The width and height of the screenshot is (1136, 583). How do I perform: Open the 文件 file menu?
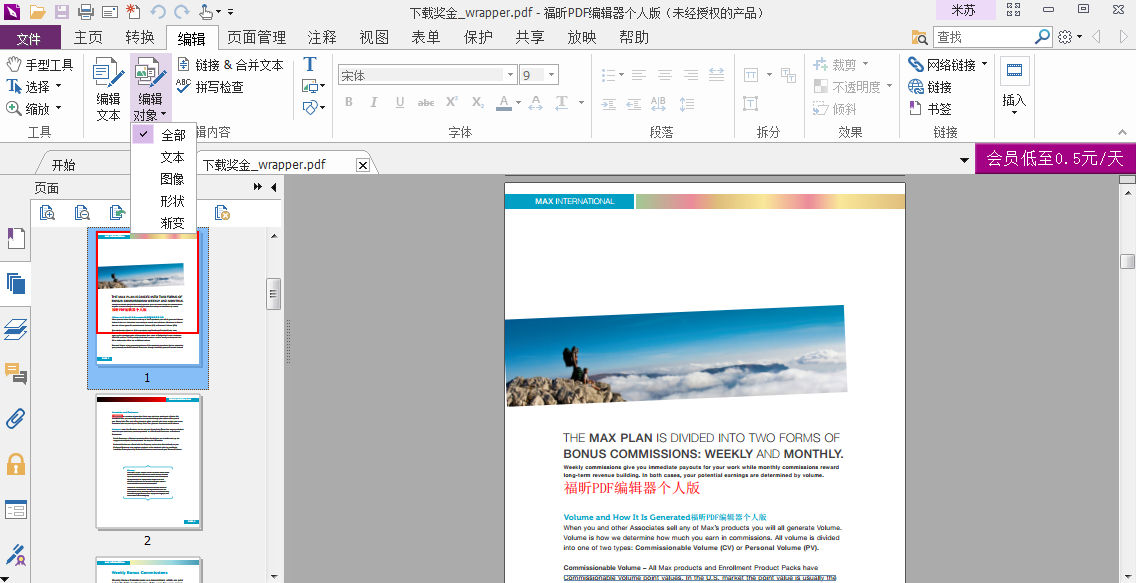point(28,38)
